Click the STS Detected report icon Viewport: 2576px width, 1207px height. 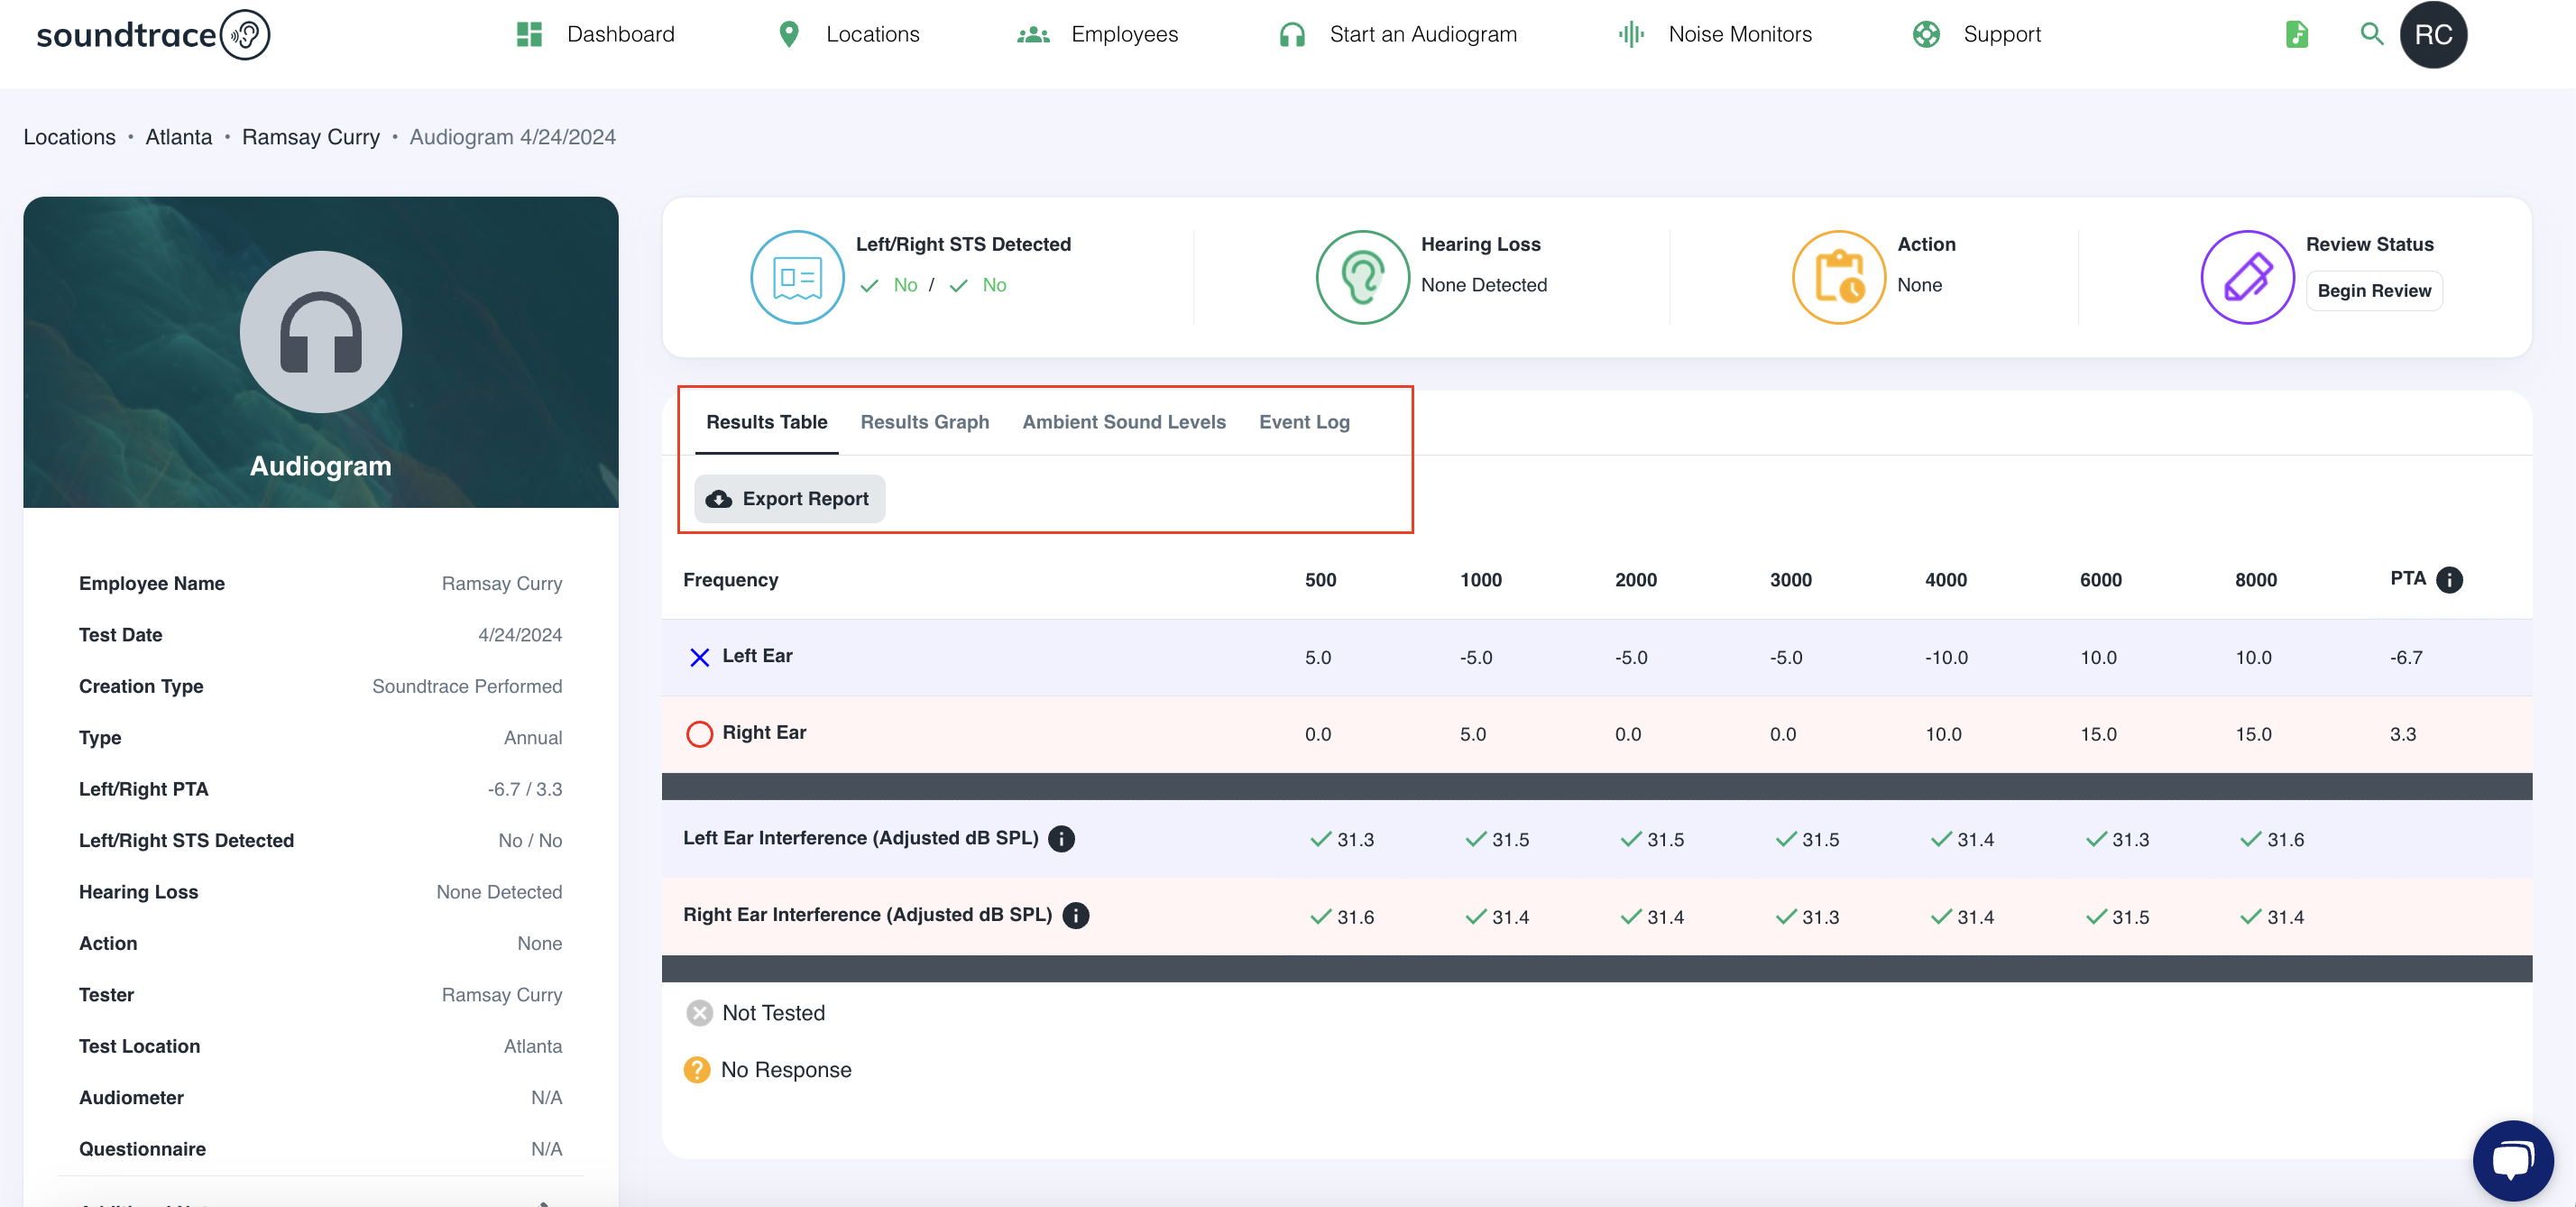tap(797, 277)
